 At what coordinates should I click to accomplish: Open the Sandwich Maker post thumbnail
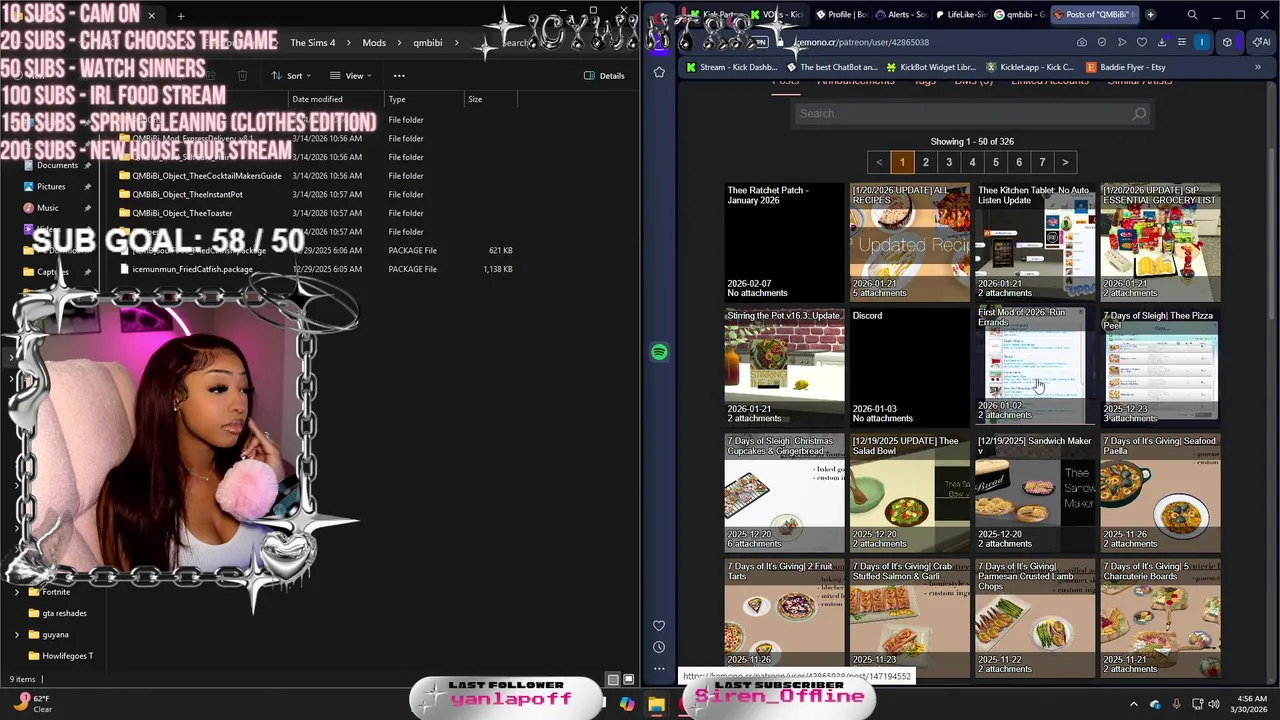point(1035,492)
